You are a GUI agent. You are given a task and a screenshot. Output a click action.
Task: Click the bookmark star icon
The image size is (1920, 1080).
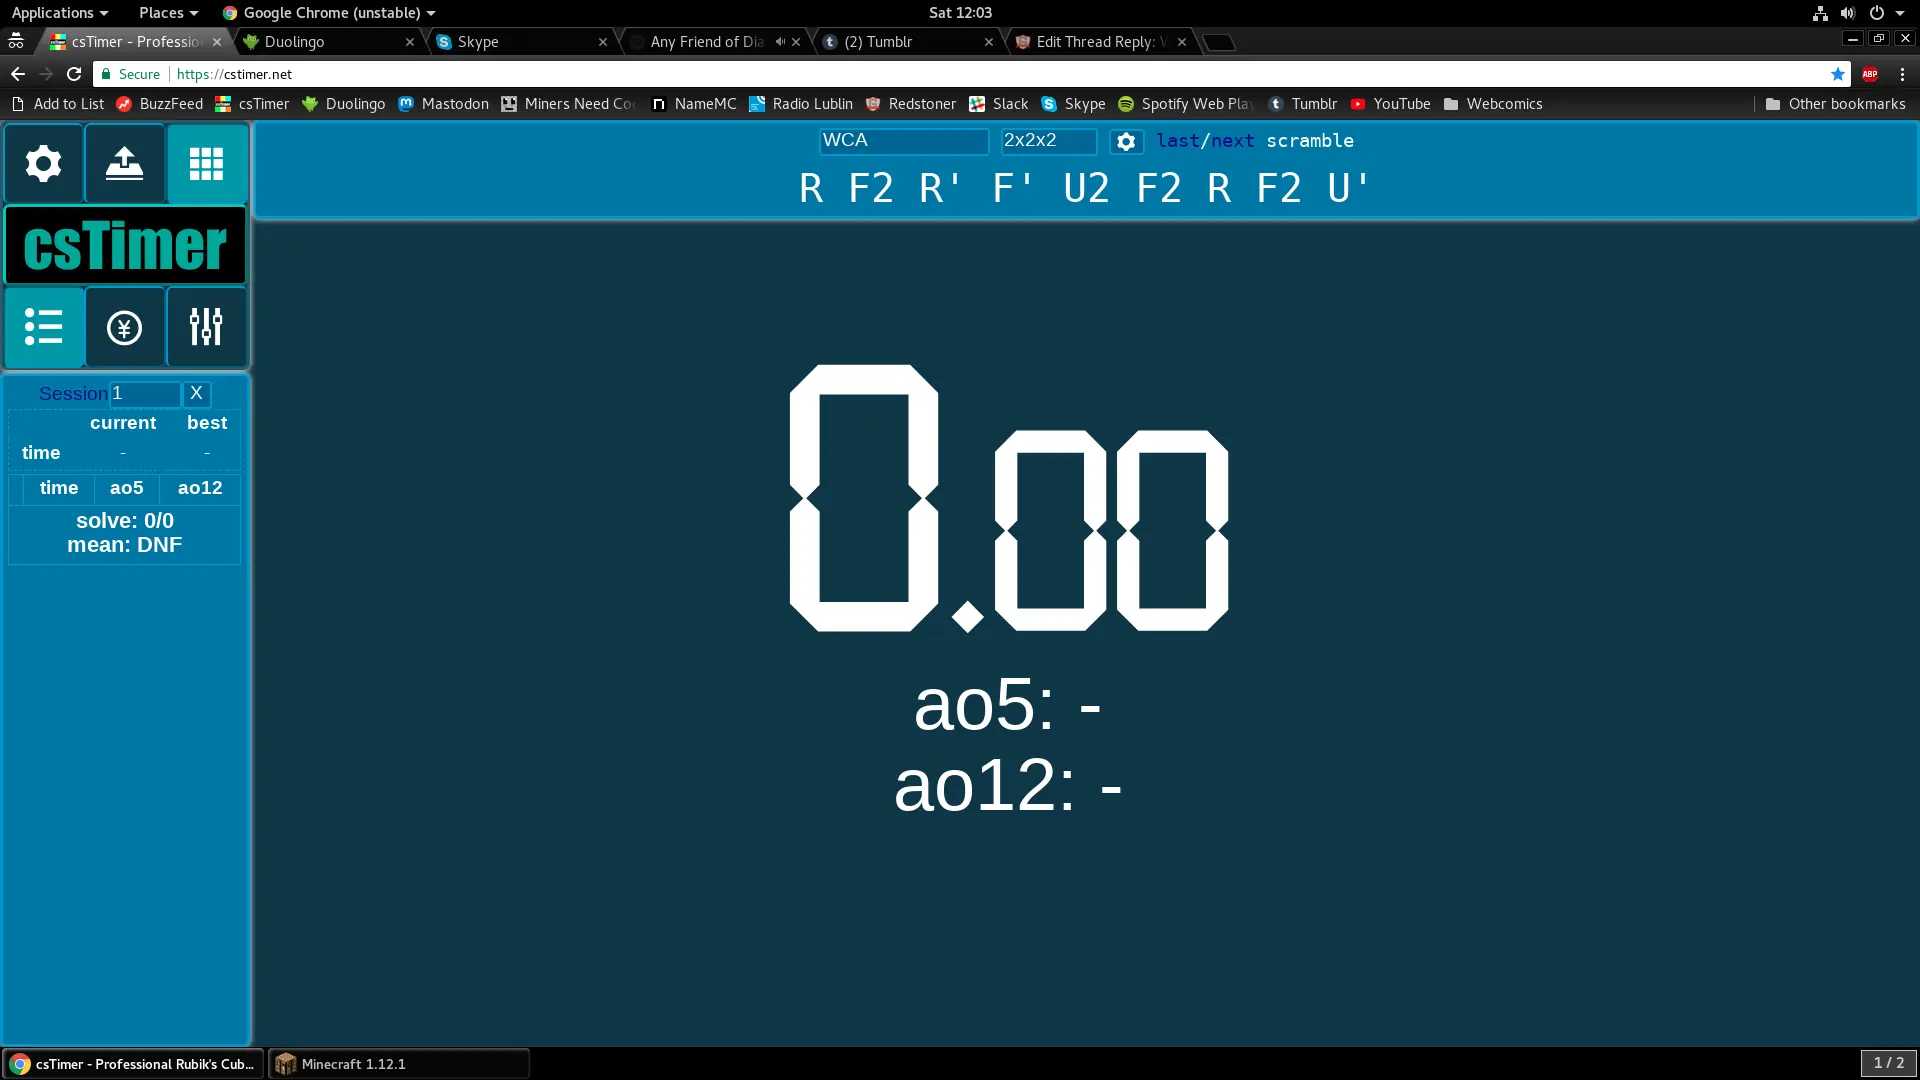[1838, 74]
